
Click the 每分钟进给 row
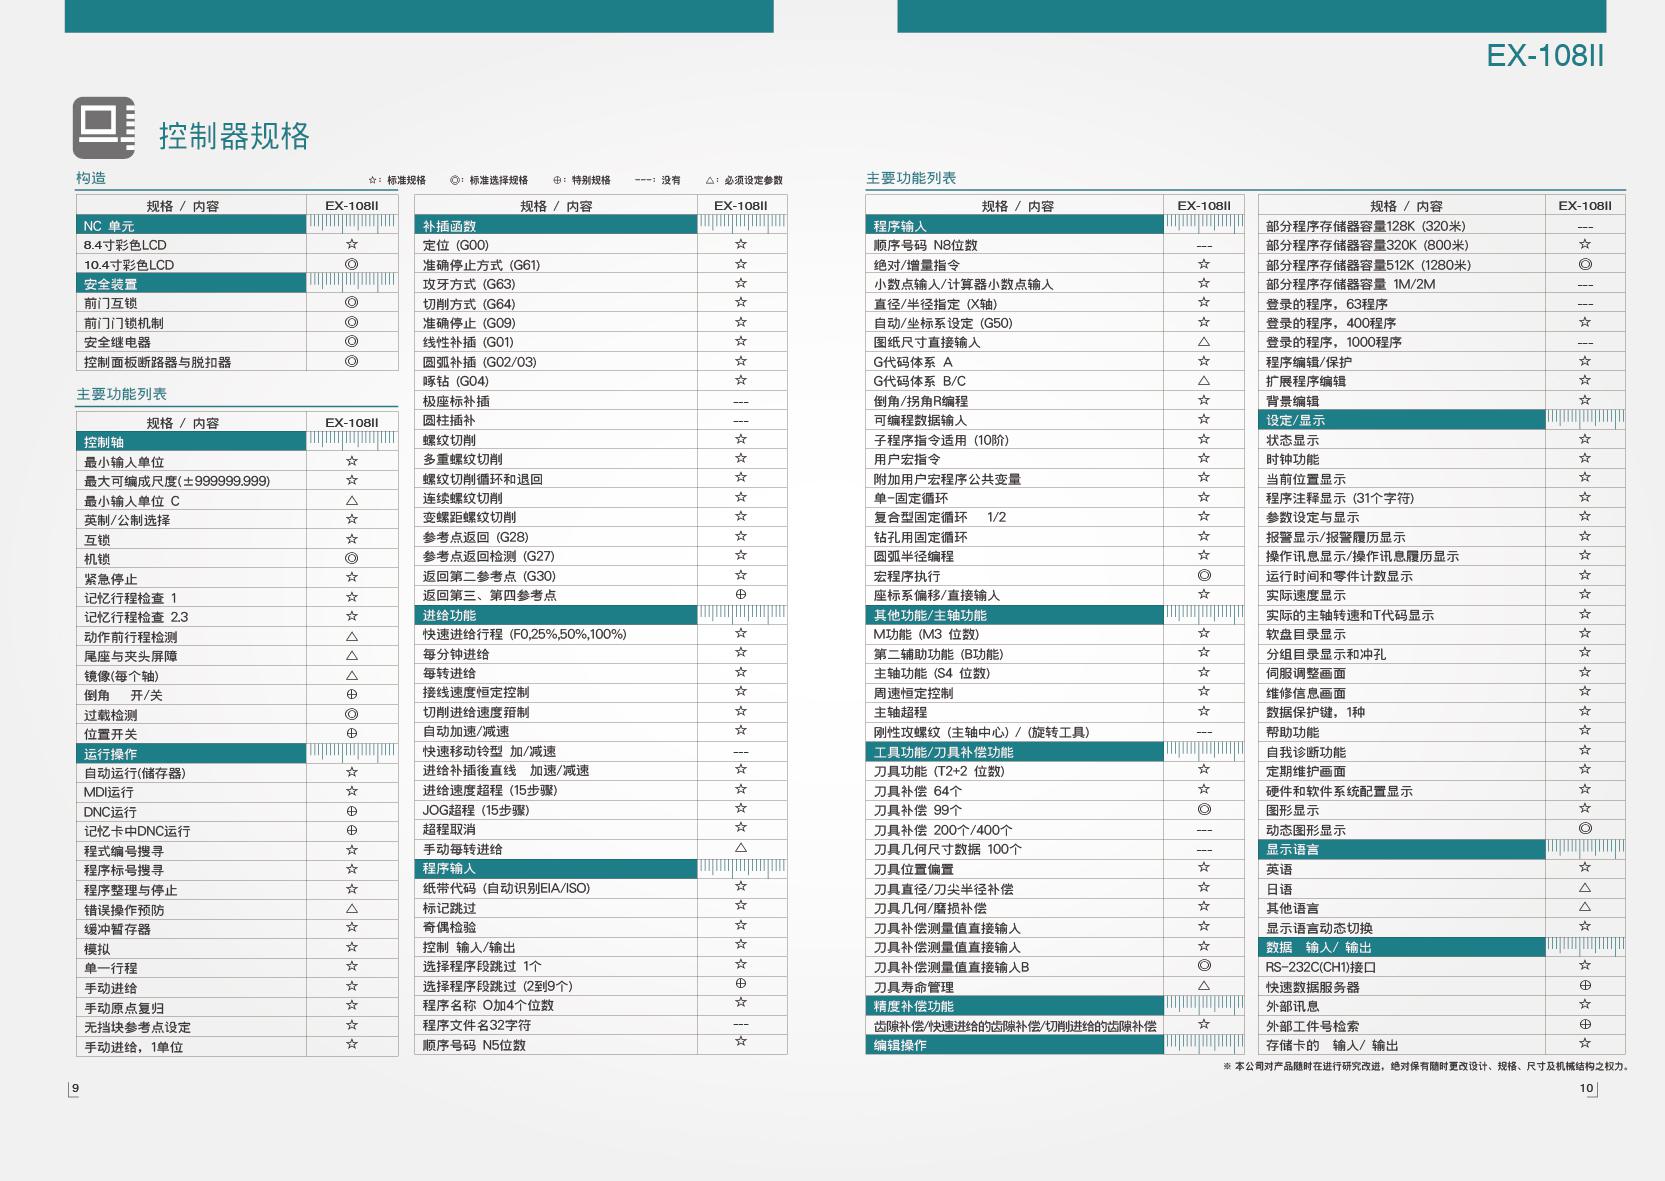601,654
